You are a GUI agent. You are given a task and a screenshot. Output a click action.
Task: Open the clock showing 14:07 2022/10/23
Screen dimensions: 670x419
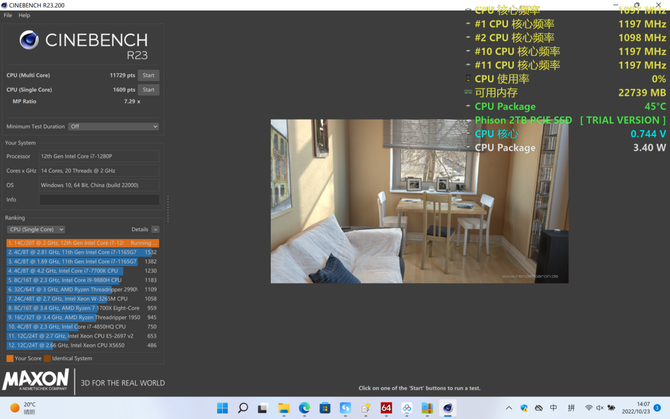(636, 408)
